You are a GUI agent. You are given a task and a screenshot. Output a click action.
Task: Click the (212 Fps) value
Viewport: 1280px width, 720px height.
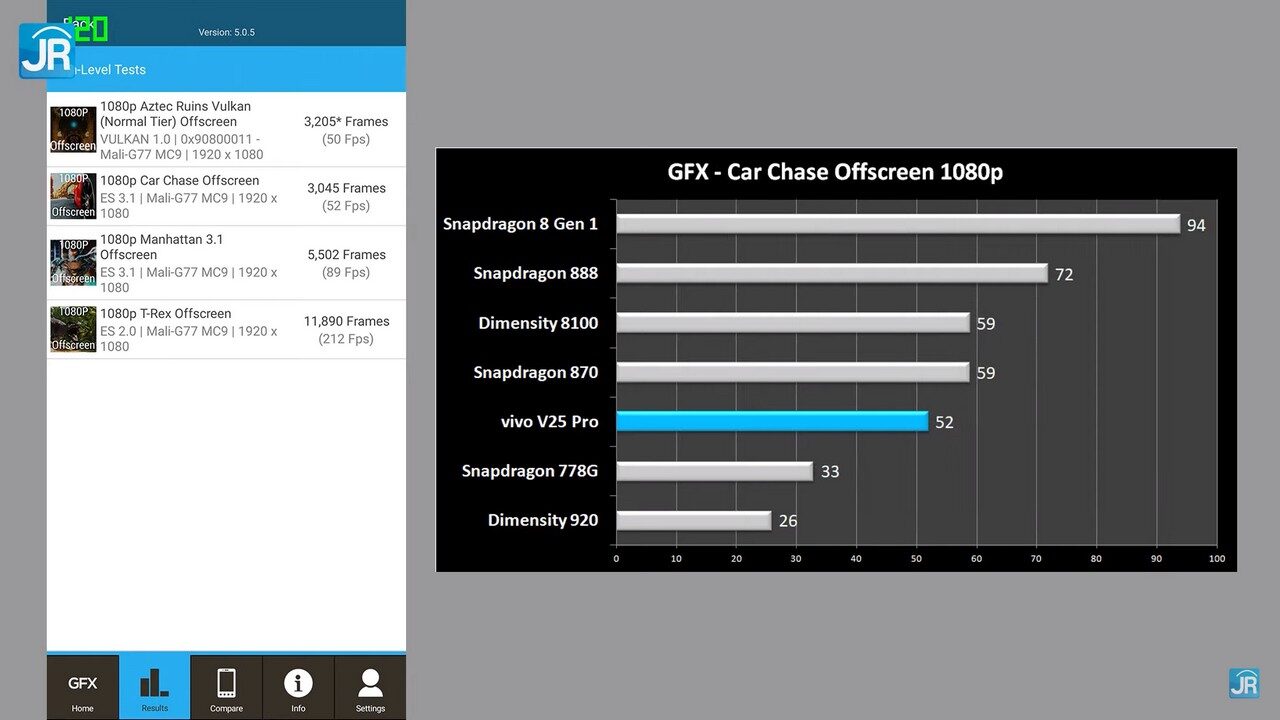coord(346,339)
